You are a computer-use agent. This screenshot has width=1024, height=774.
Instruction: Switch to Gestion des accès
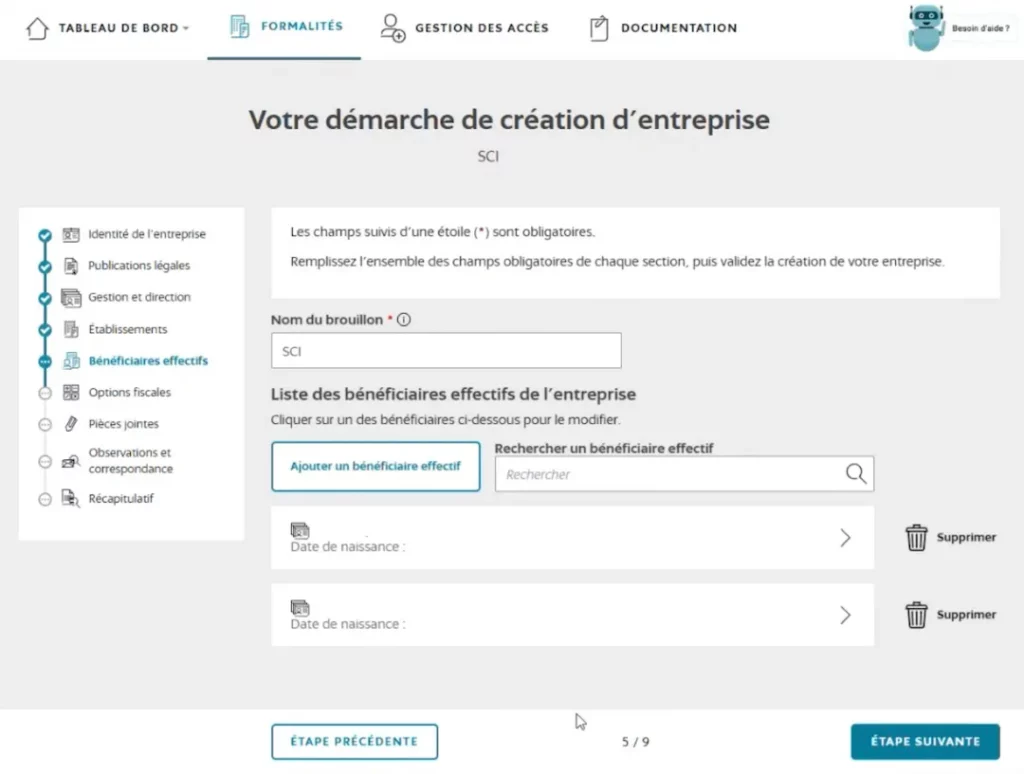pyautogui.click(x=463, y=27)
